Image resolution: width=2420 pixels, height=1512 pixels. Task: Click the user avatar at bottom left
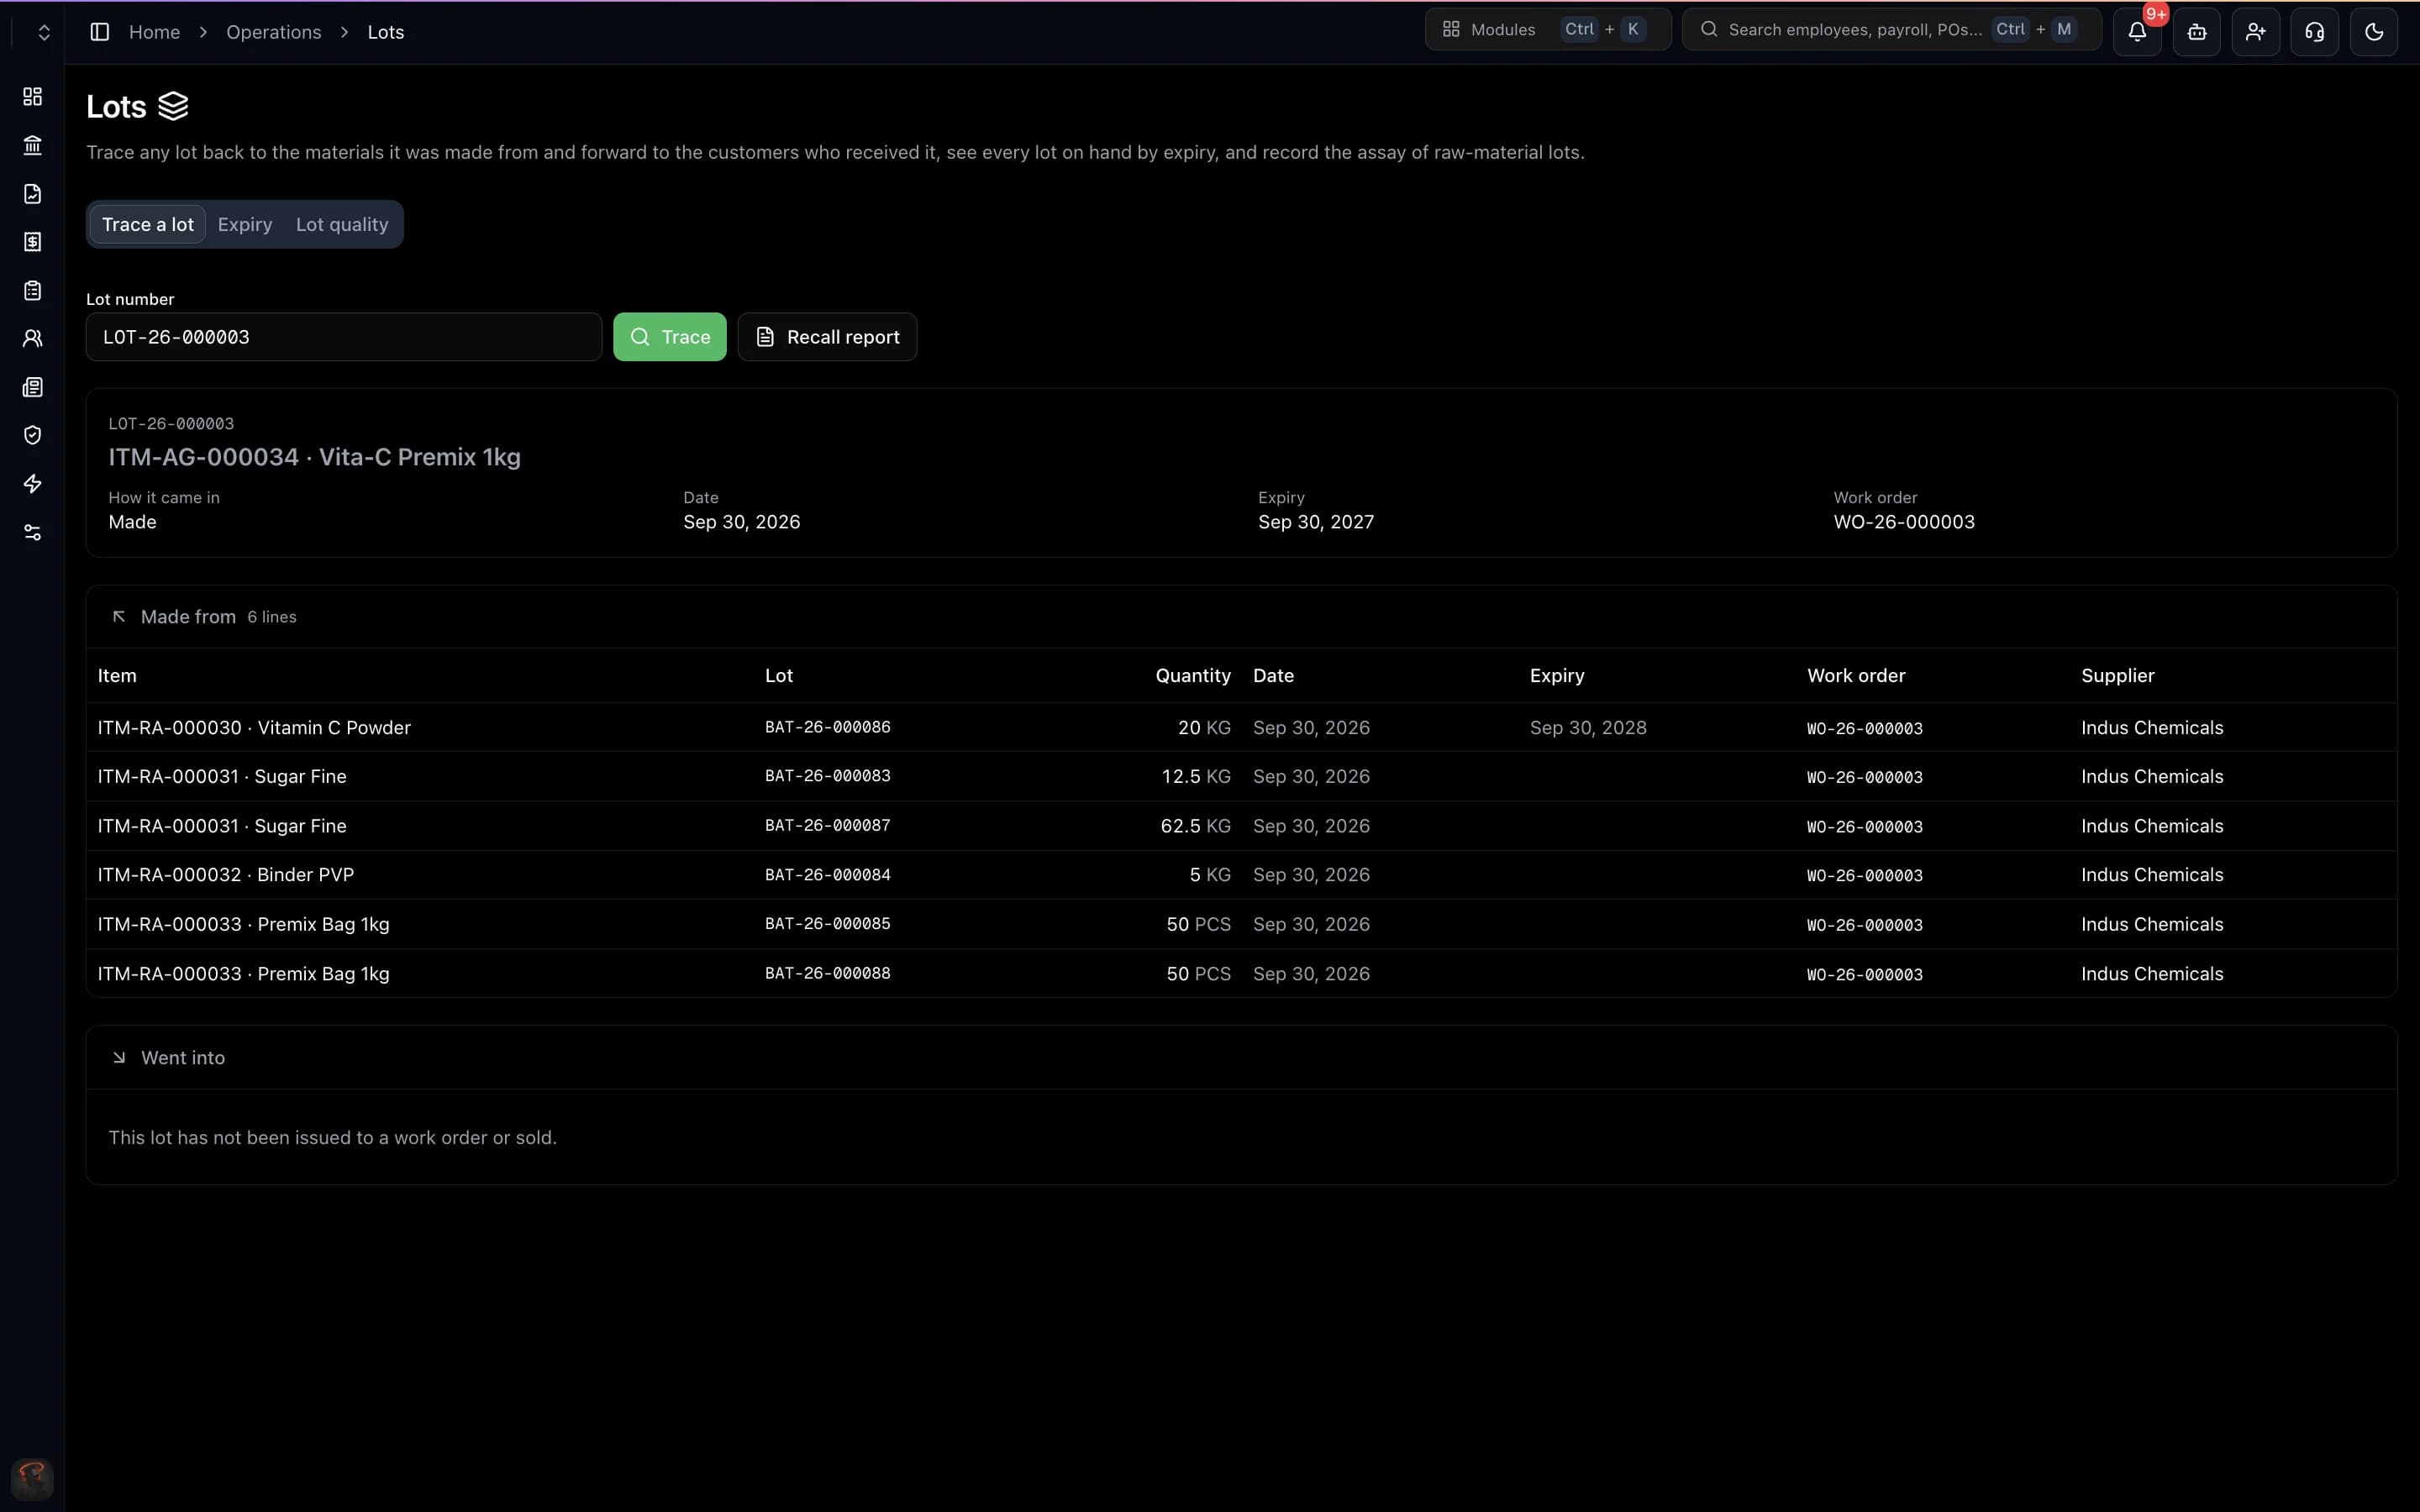[x=32, y=1478]
